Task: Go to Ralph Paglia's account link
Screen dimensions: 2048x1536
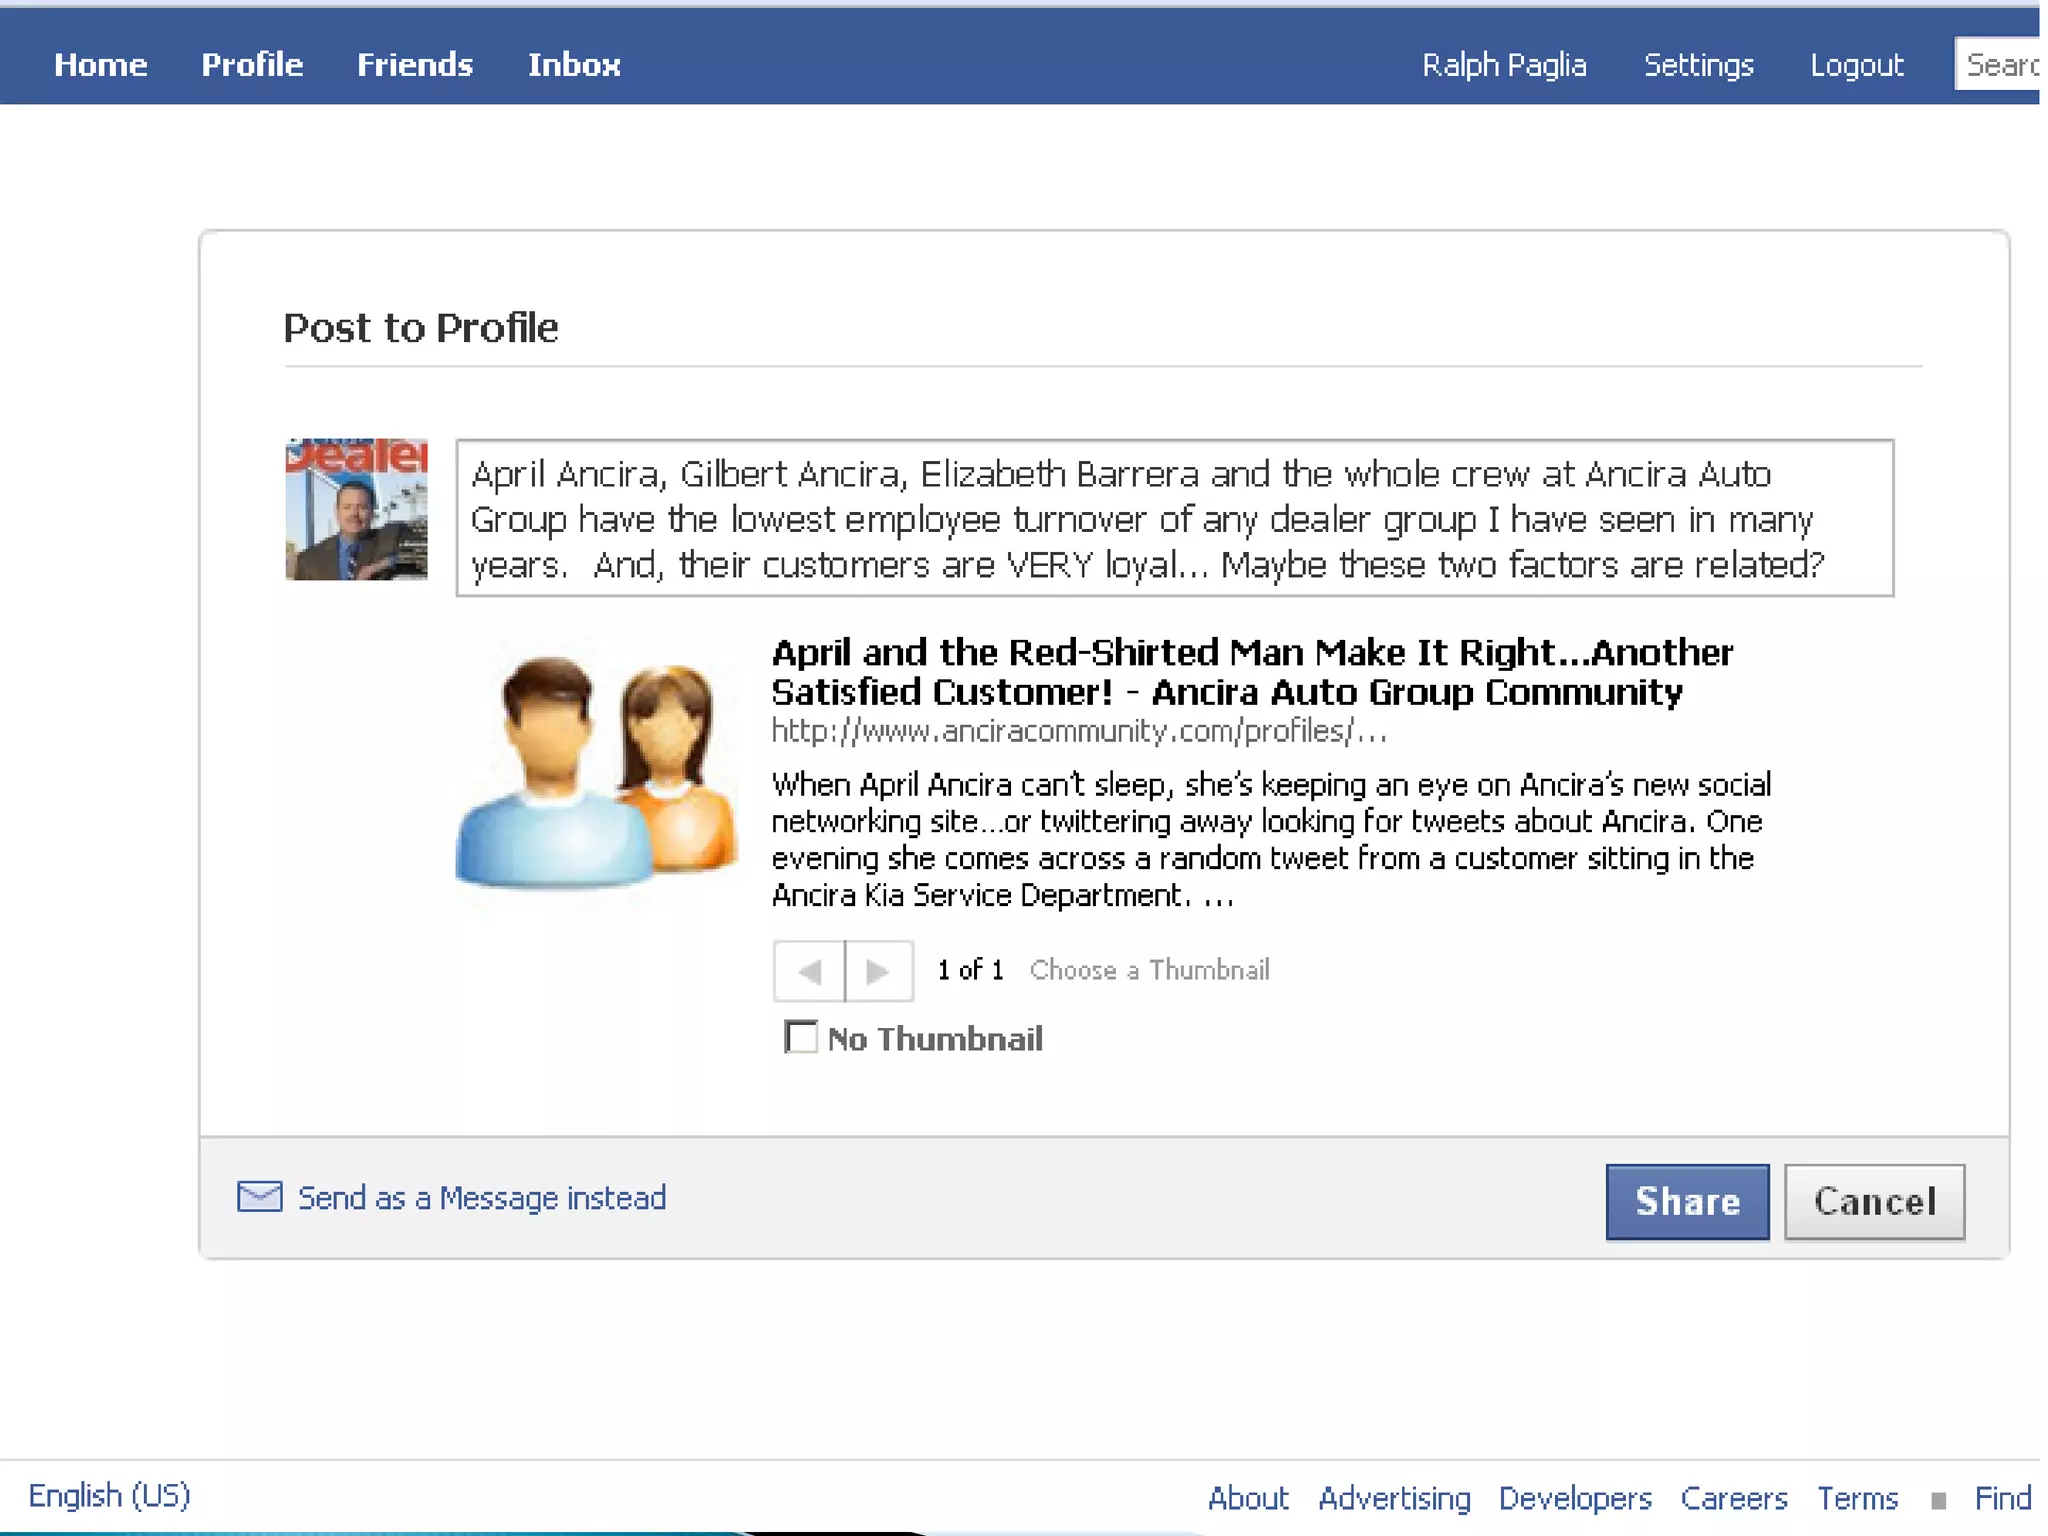Action: tap(1504, 65)
